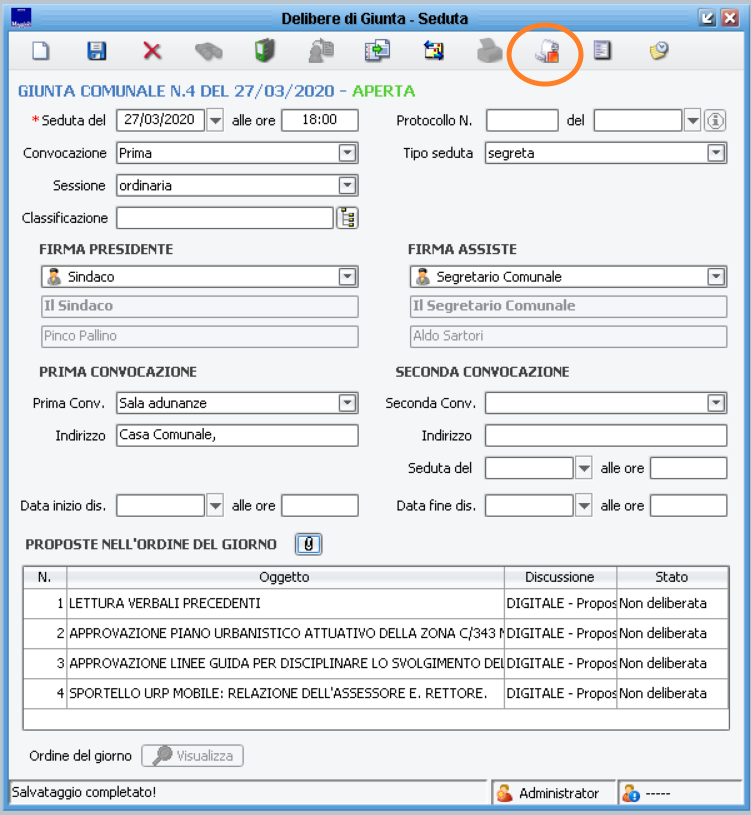
Task: Open the Seduta del date picker arrow
Action: pyautogui.click(x=214, y=121)
